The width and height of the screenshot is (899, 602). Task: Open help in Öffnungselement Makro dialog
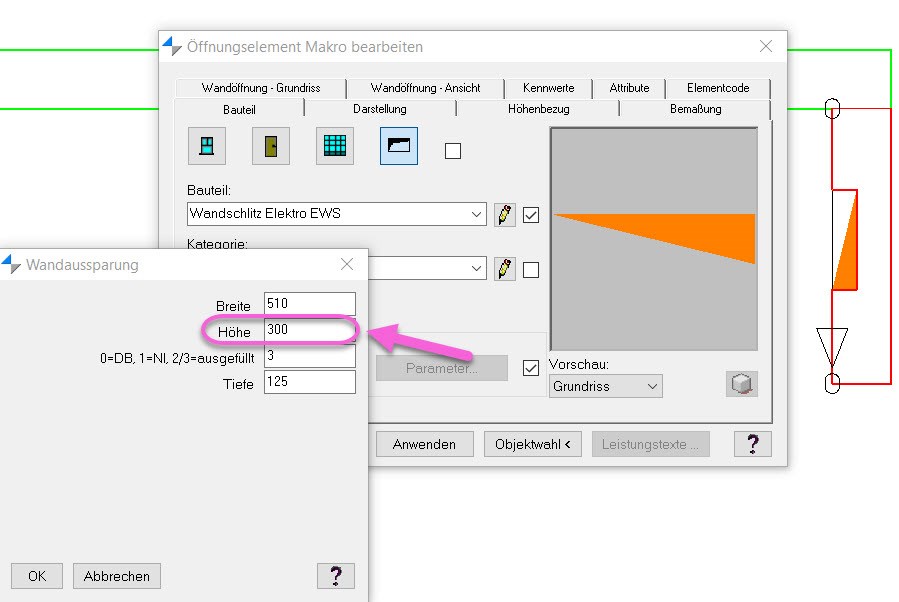pos(753,444)
